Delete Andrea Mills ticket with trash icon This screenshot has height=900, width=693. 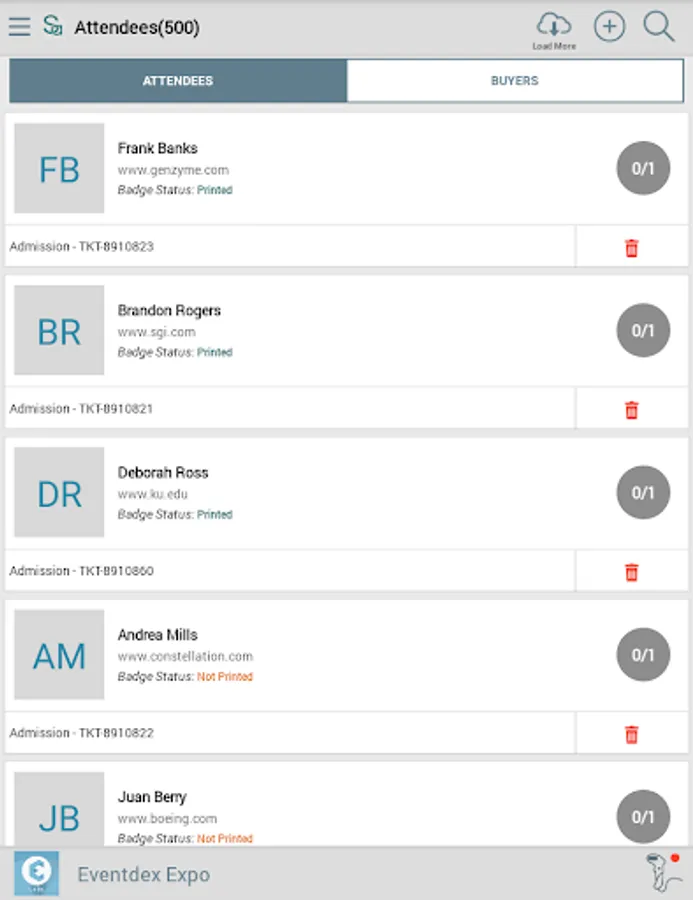tap(631, 734)
